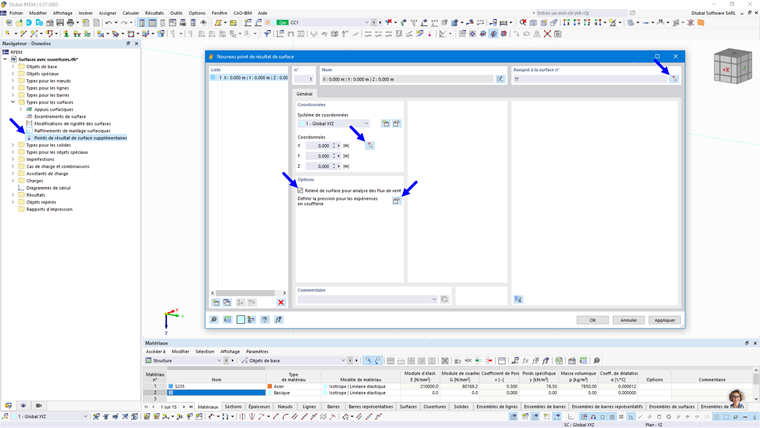760x428 pixels.
Task: Open units and decimals icon in dialog
Action: 227,320
